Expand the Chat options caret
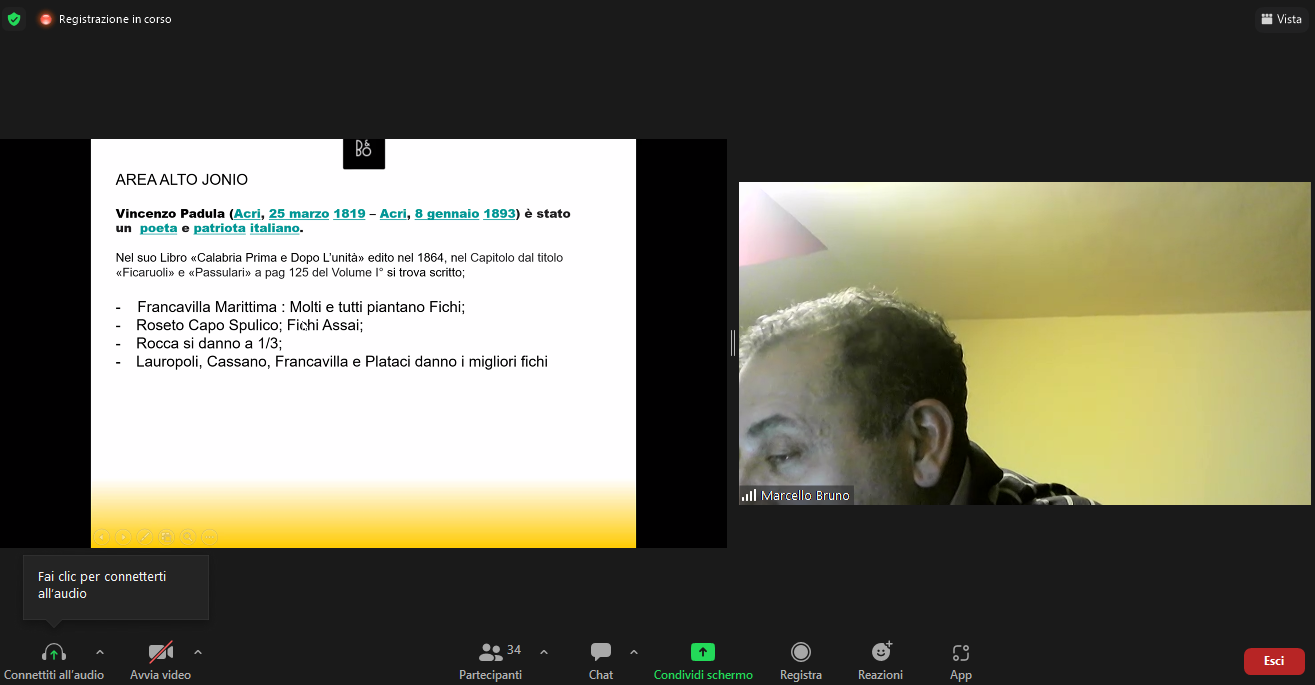 click(x=634, y=652)
